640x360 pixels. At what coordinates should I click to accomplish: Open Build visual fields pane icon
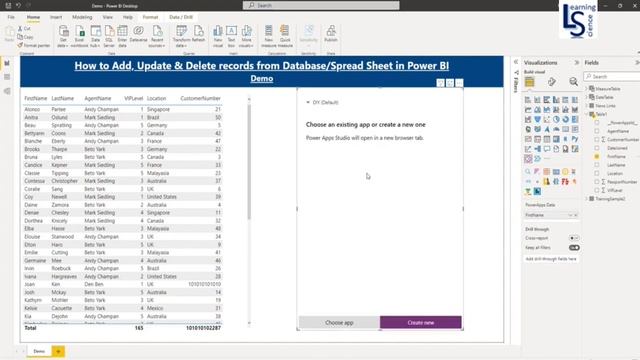pyautogui.click(x=529, y=82)
